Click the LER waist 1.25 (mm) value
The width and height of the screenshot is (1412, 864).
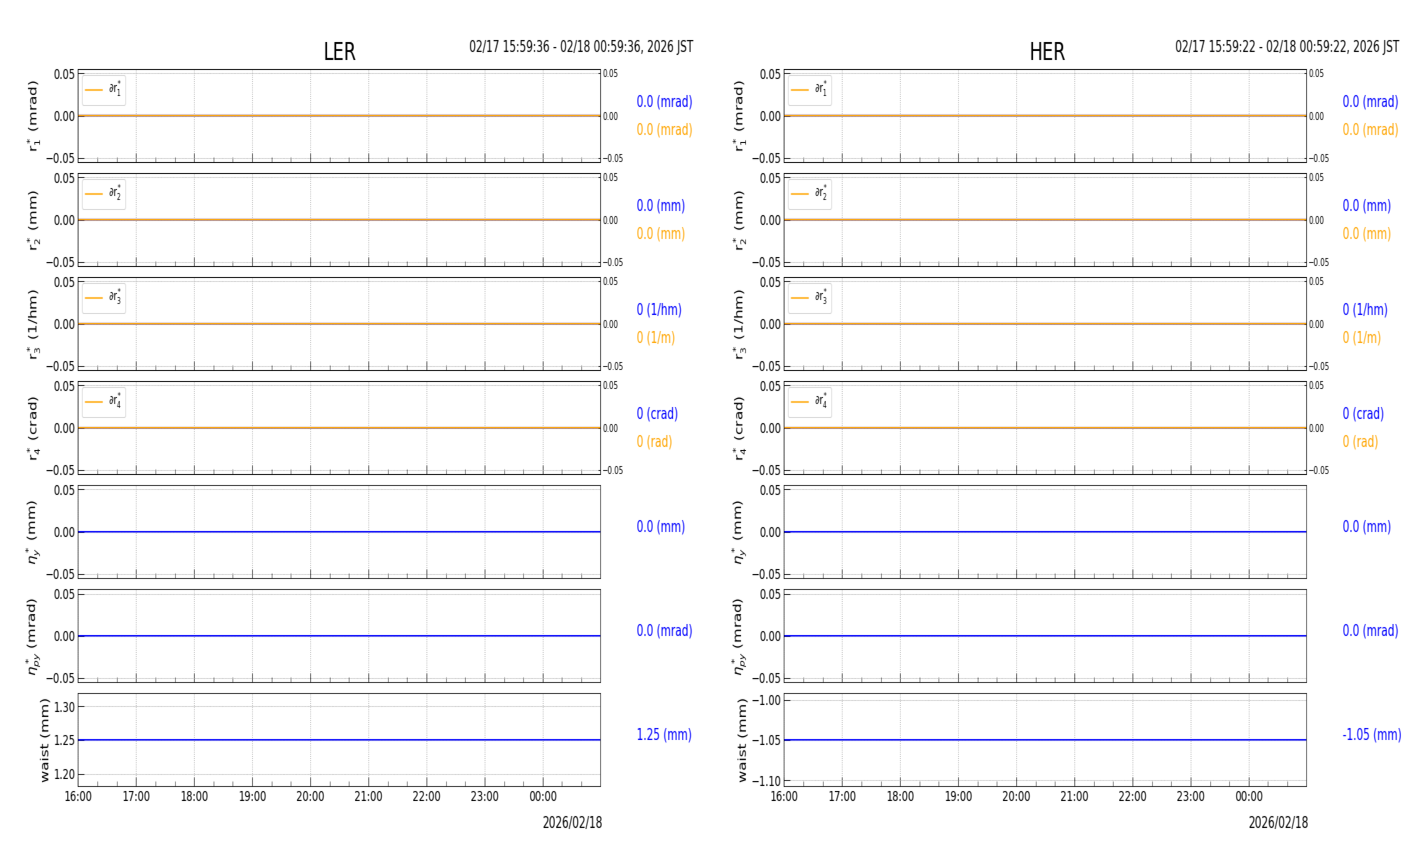coord(664,735)
